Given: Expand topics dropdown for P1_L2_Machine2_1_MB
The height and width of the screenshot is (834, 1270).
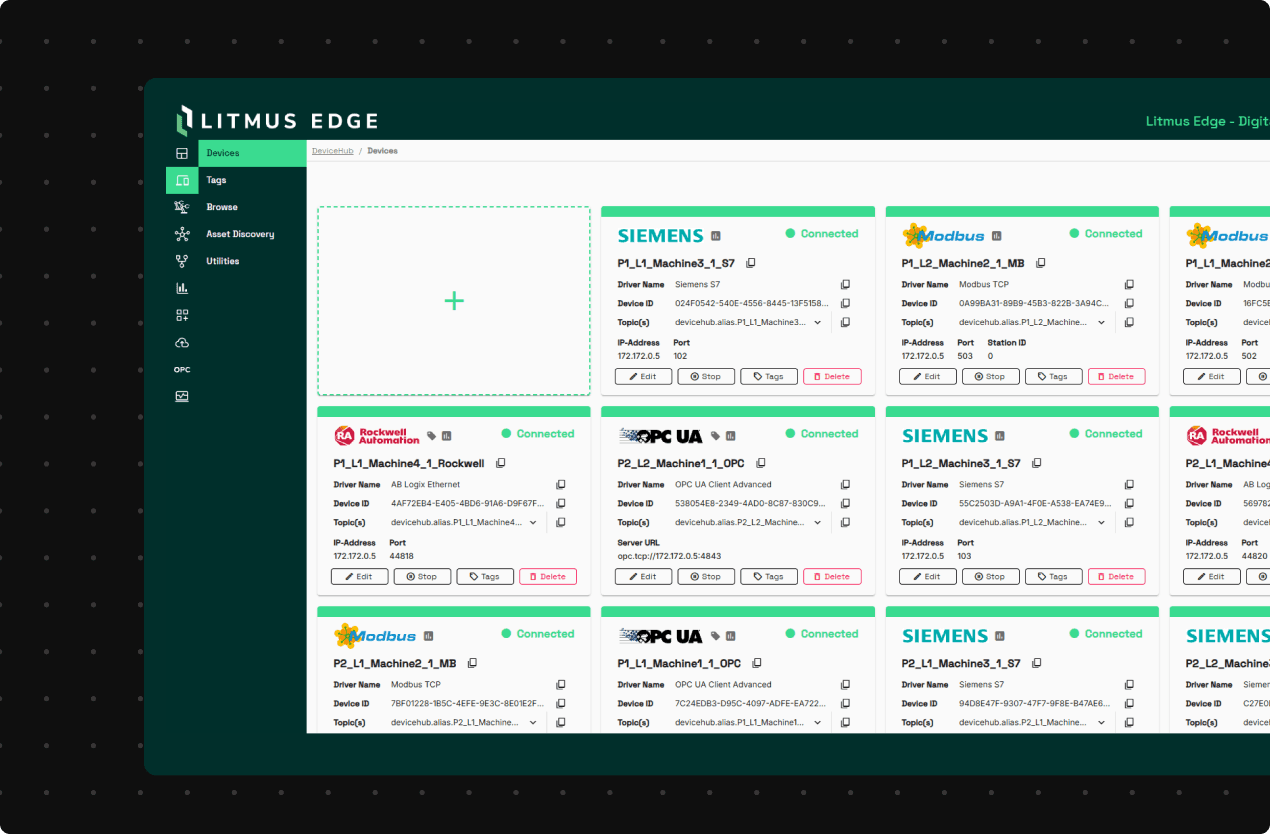Looking at the screenshot, I should coord(1102,323).
